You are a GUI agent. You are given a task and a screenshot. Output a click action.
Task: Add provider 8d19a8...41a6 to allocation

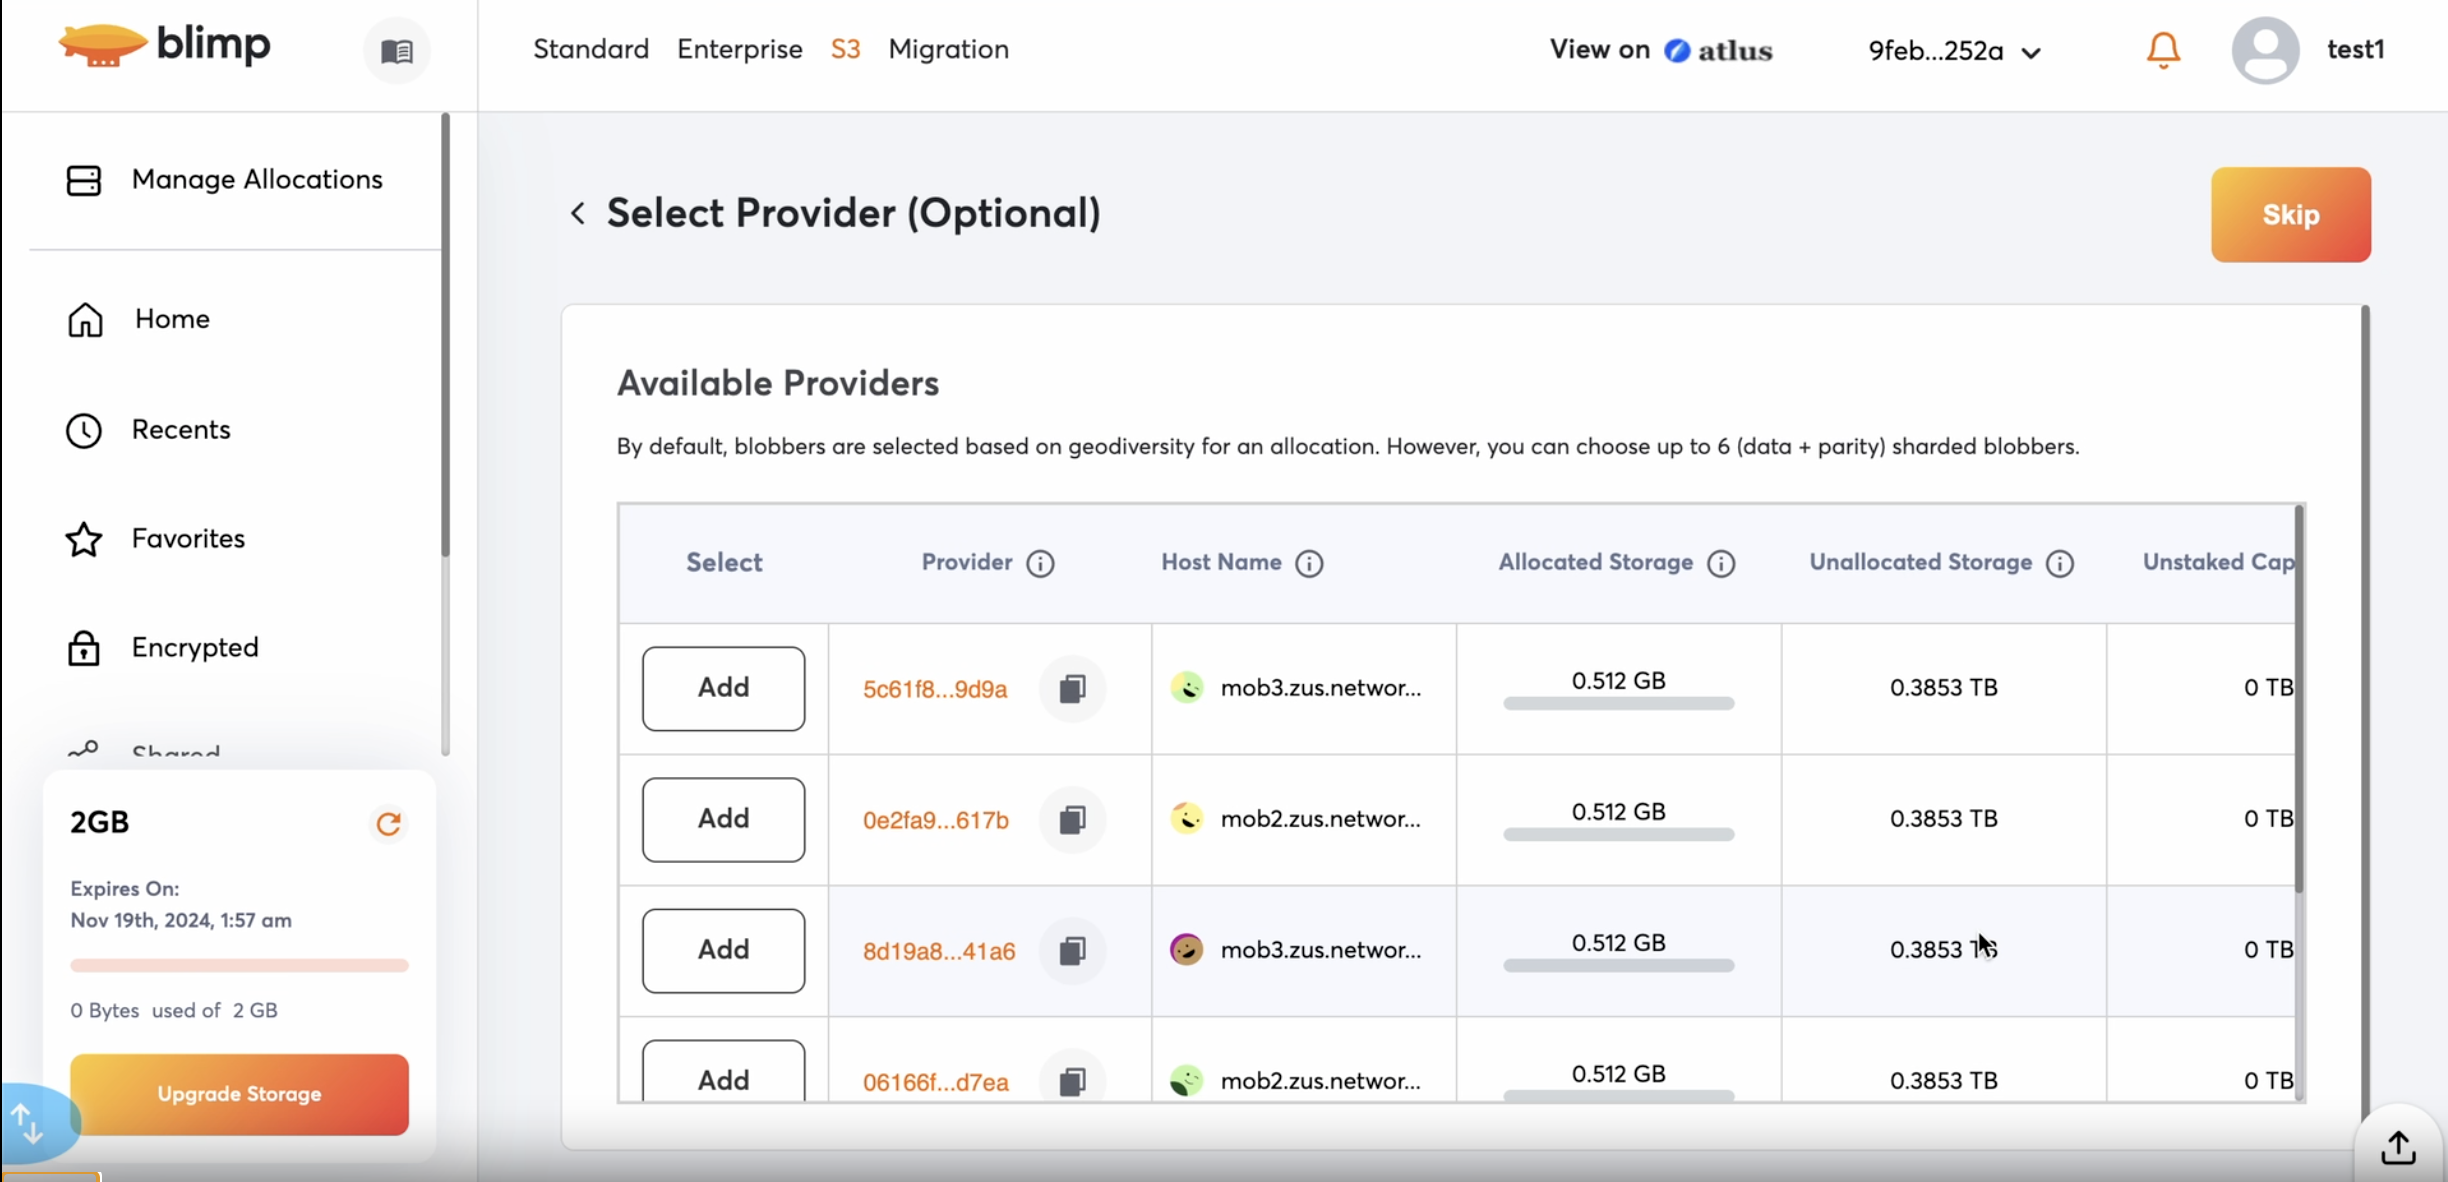click(x=723, y=950)
